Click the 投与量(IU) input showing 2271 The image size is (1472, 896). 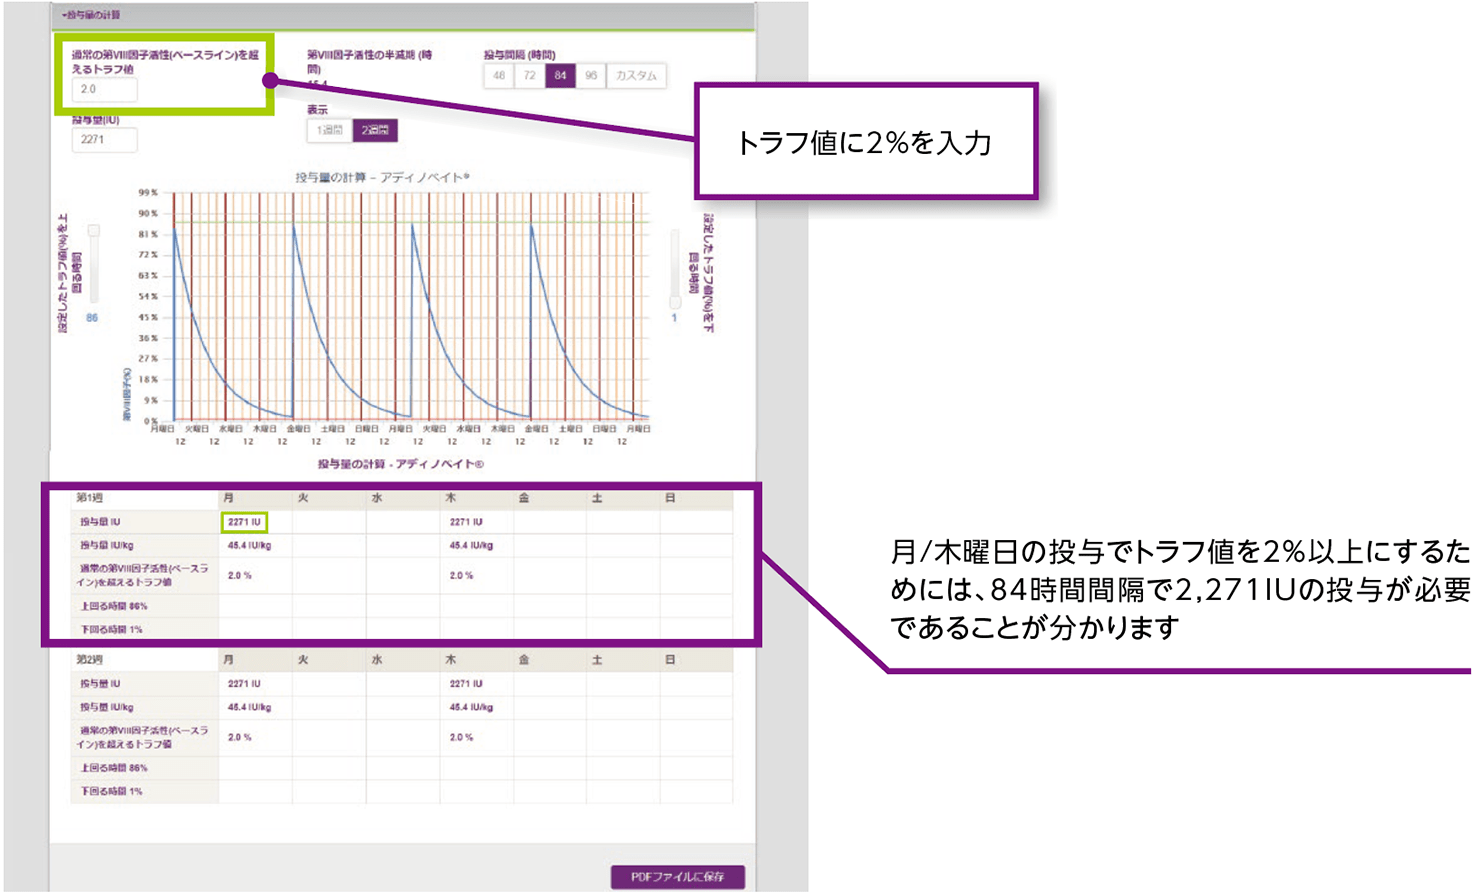tap(104, 139)
